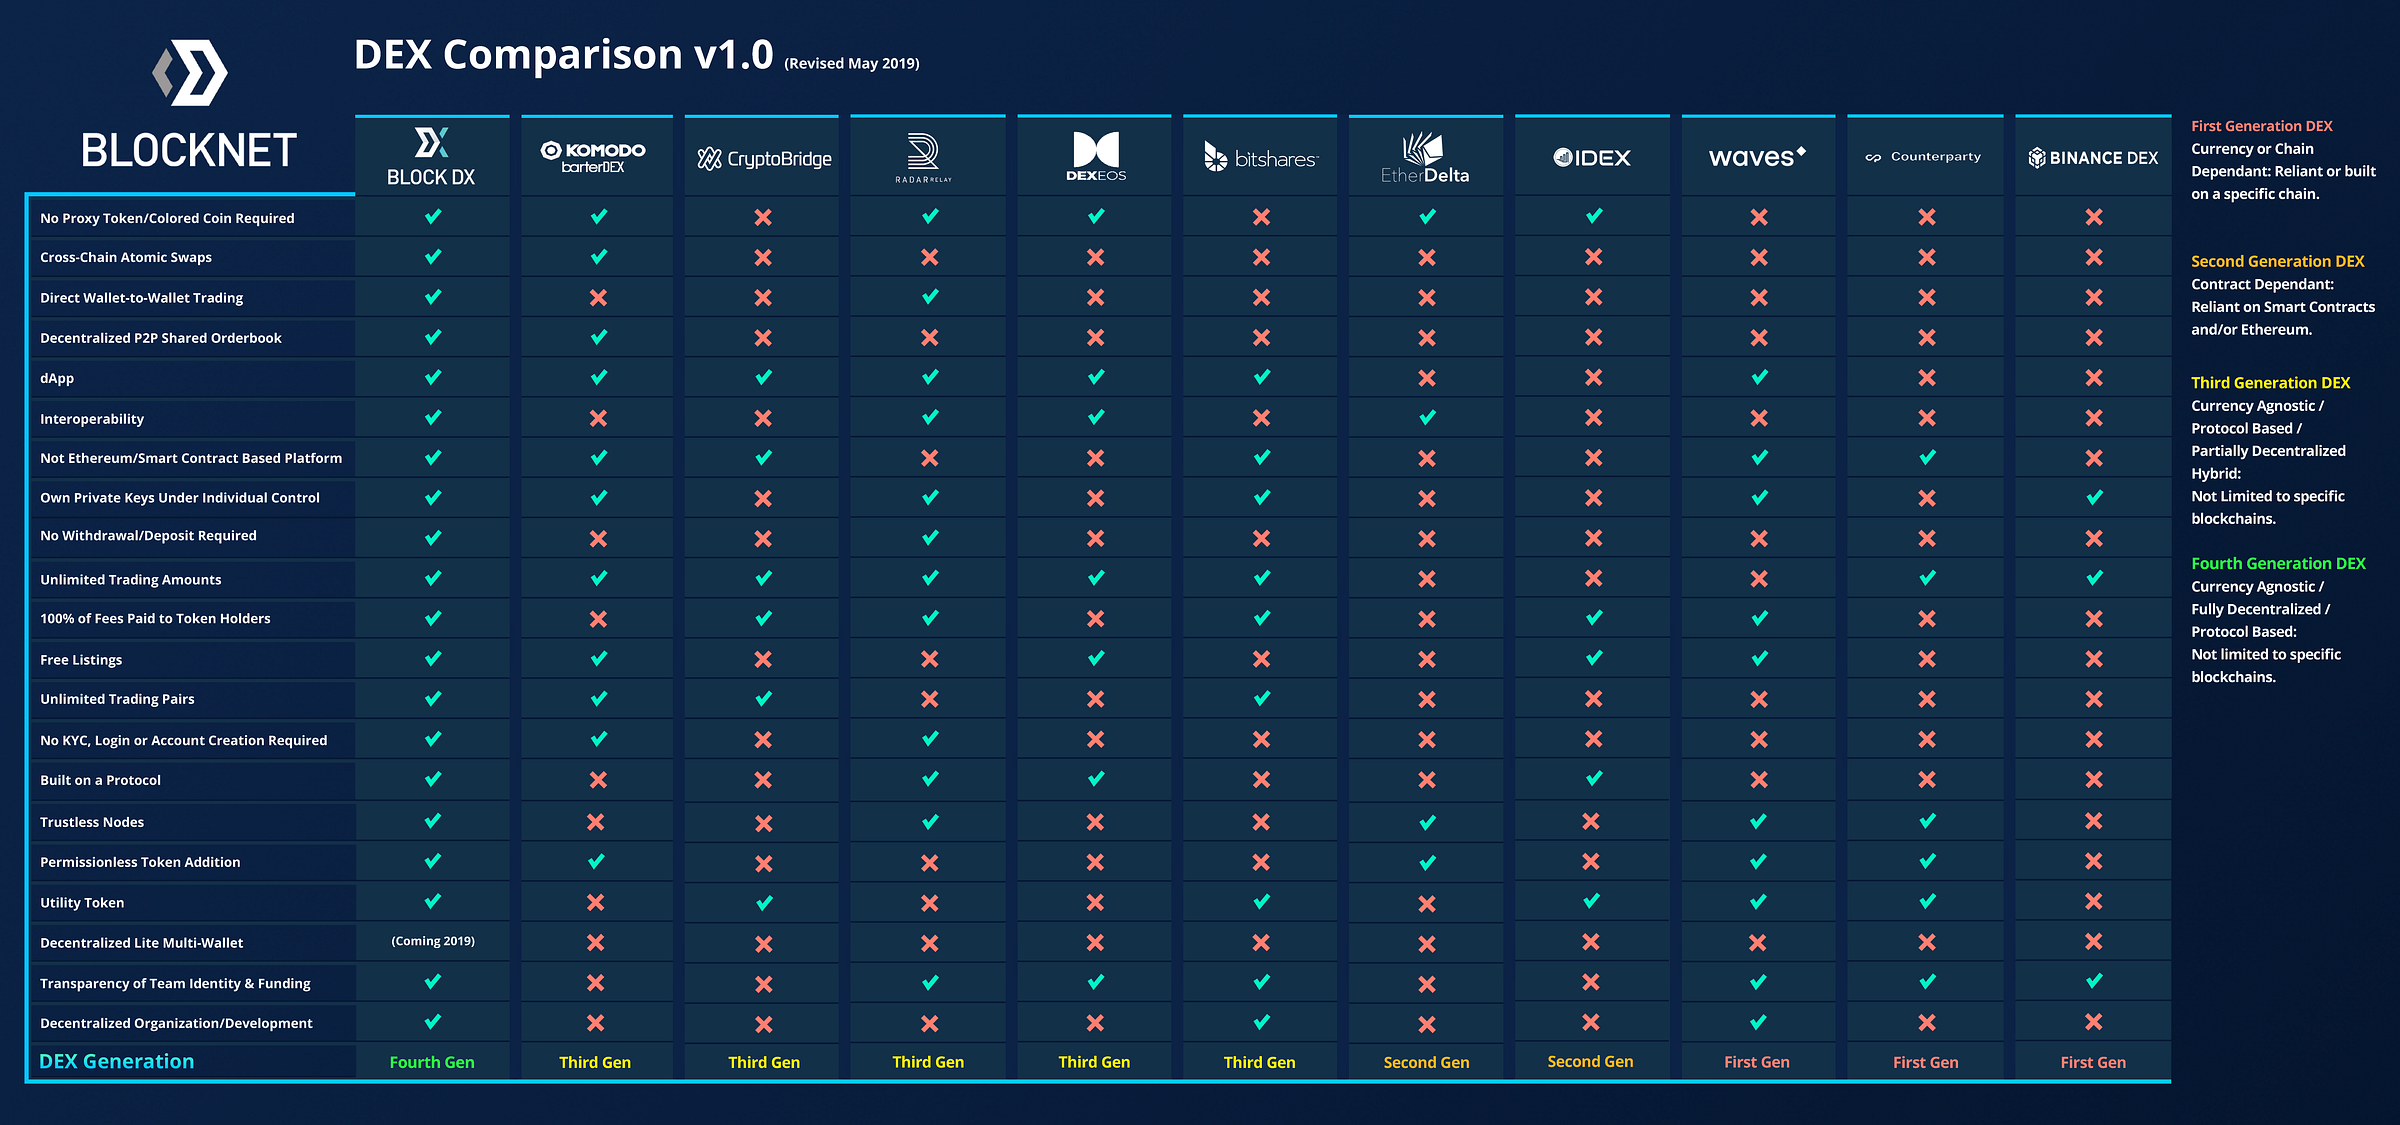Click Binance DEX checkmark for Own Private Keys
2400x1125 pixels.
click(2094, 497)
